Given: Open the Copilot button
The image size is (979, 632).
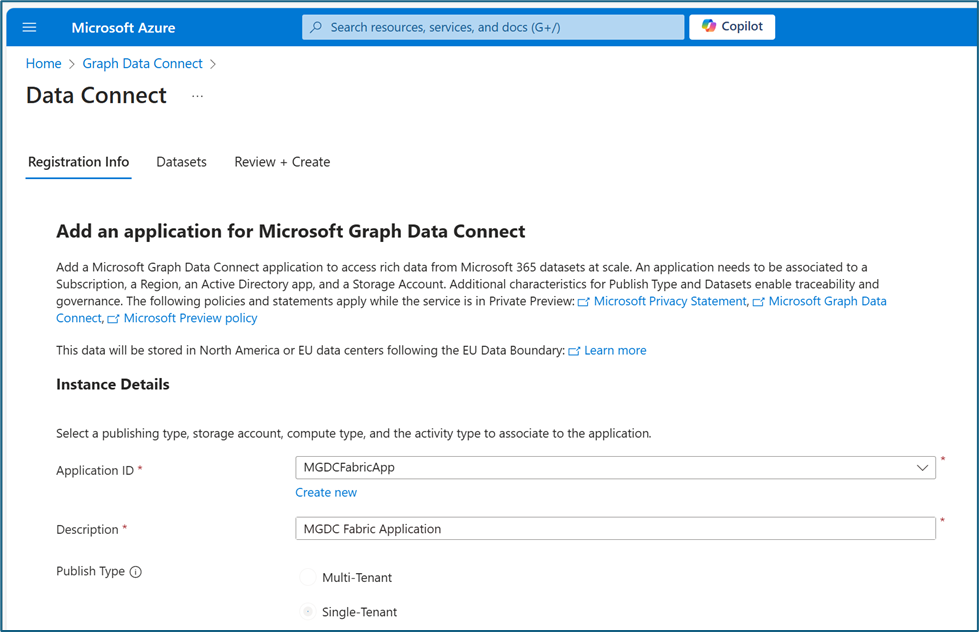Looking at the screenshot, I should [x=732, y=27].
